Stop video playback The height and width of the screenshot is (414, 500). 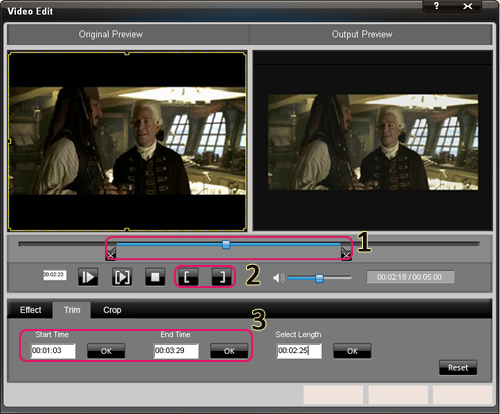point(155,277)
